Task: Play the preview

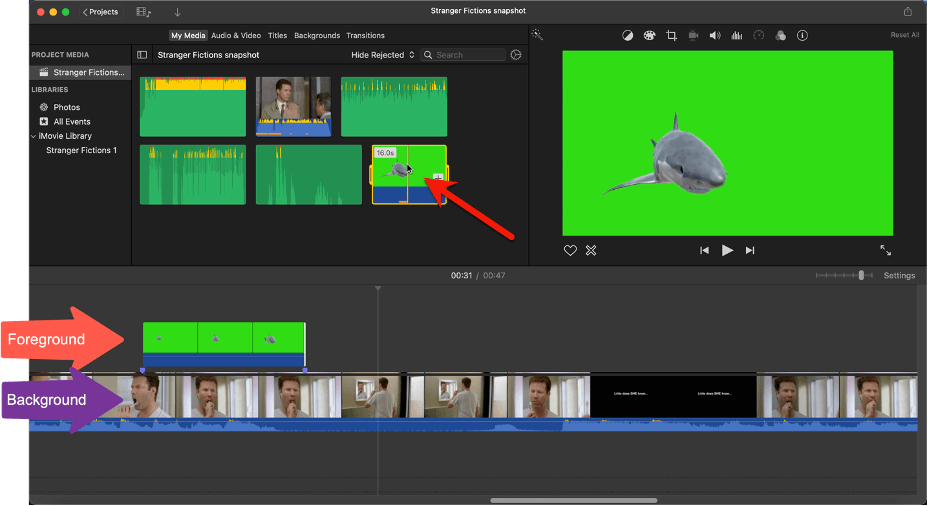Action: point(727,250)
